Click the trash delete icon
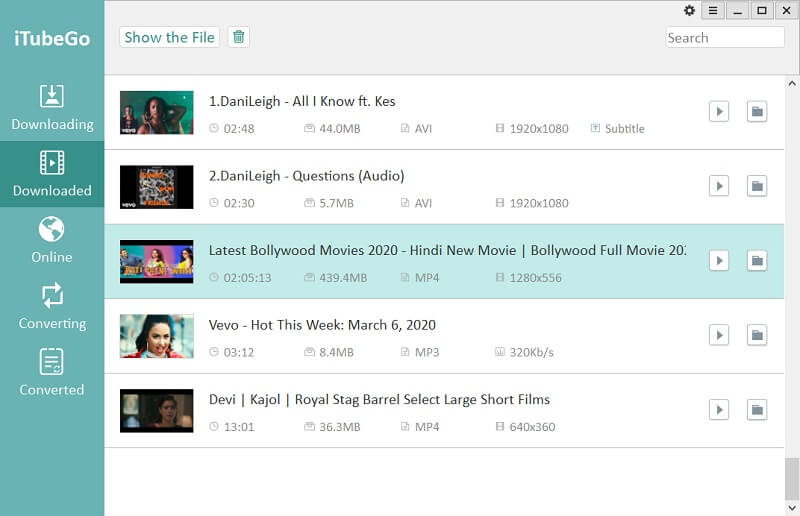 pyautogui.click(x=238, y=37)
